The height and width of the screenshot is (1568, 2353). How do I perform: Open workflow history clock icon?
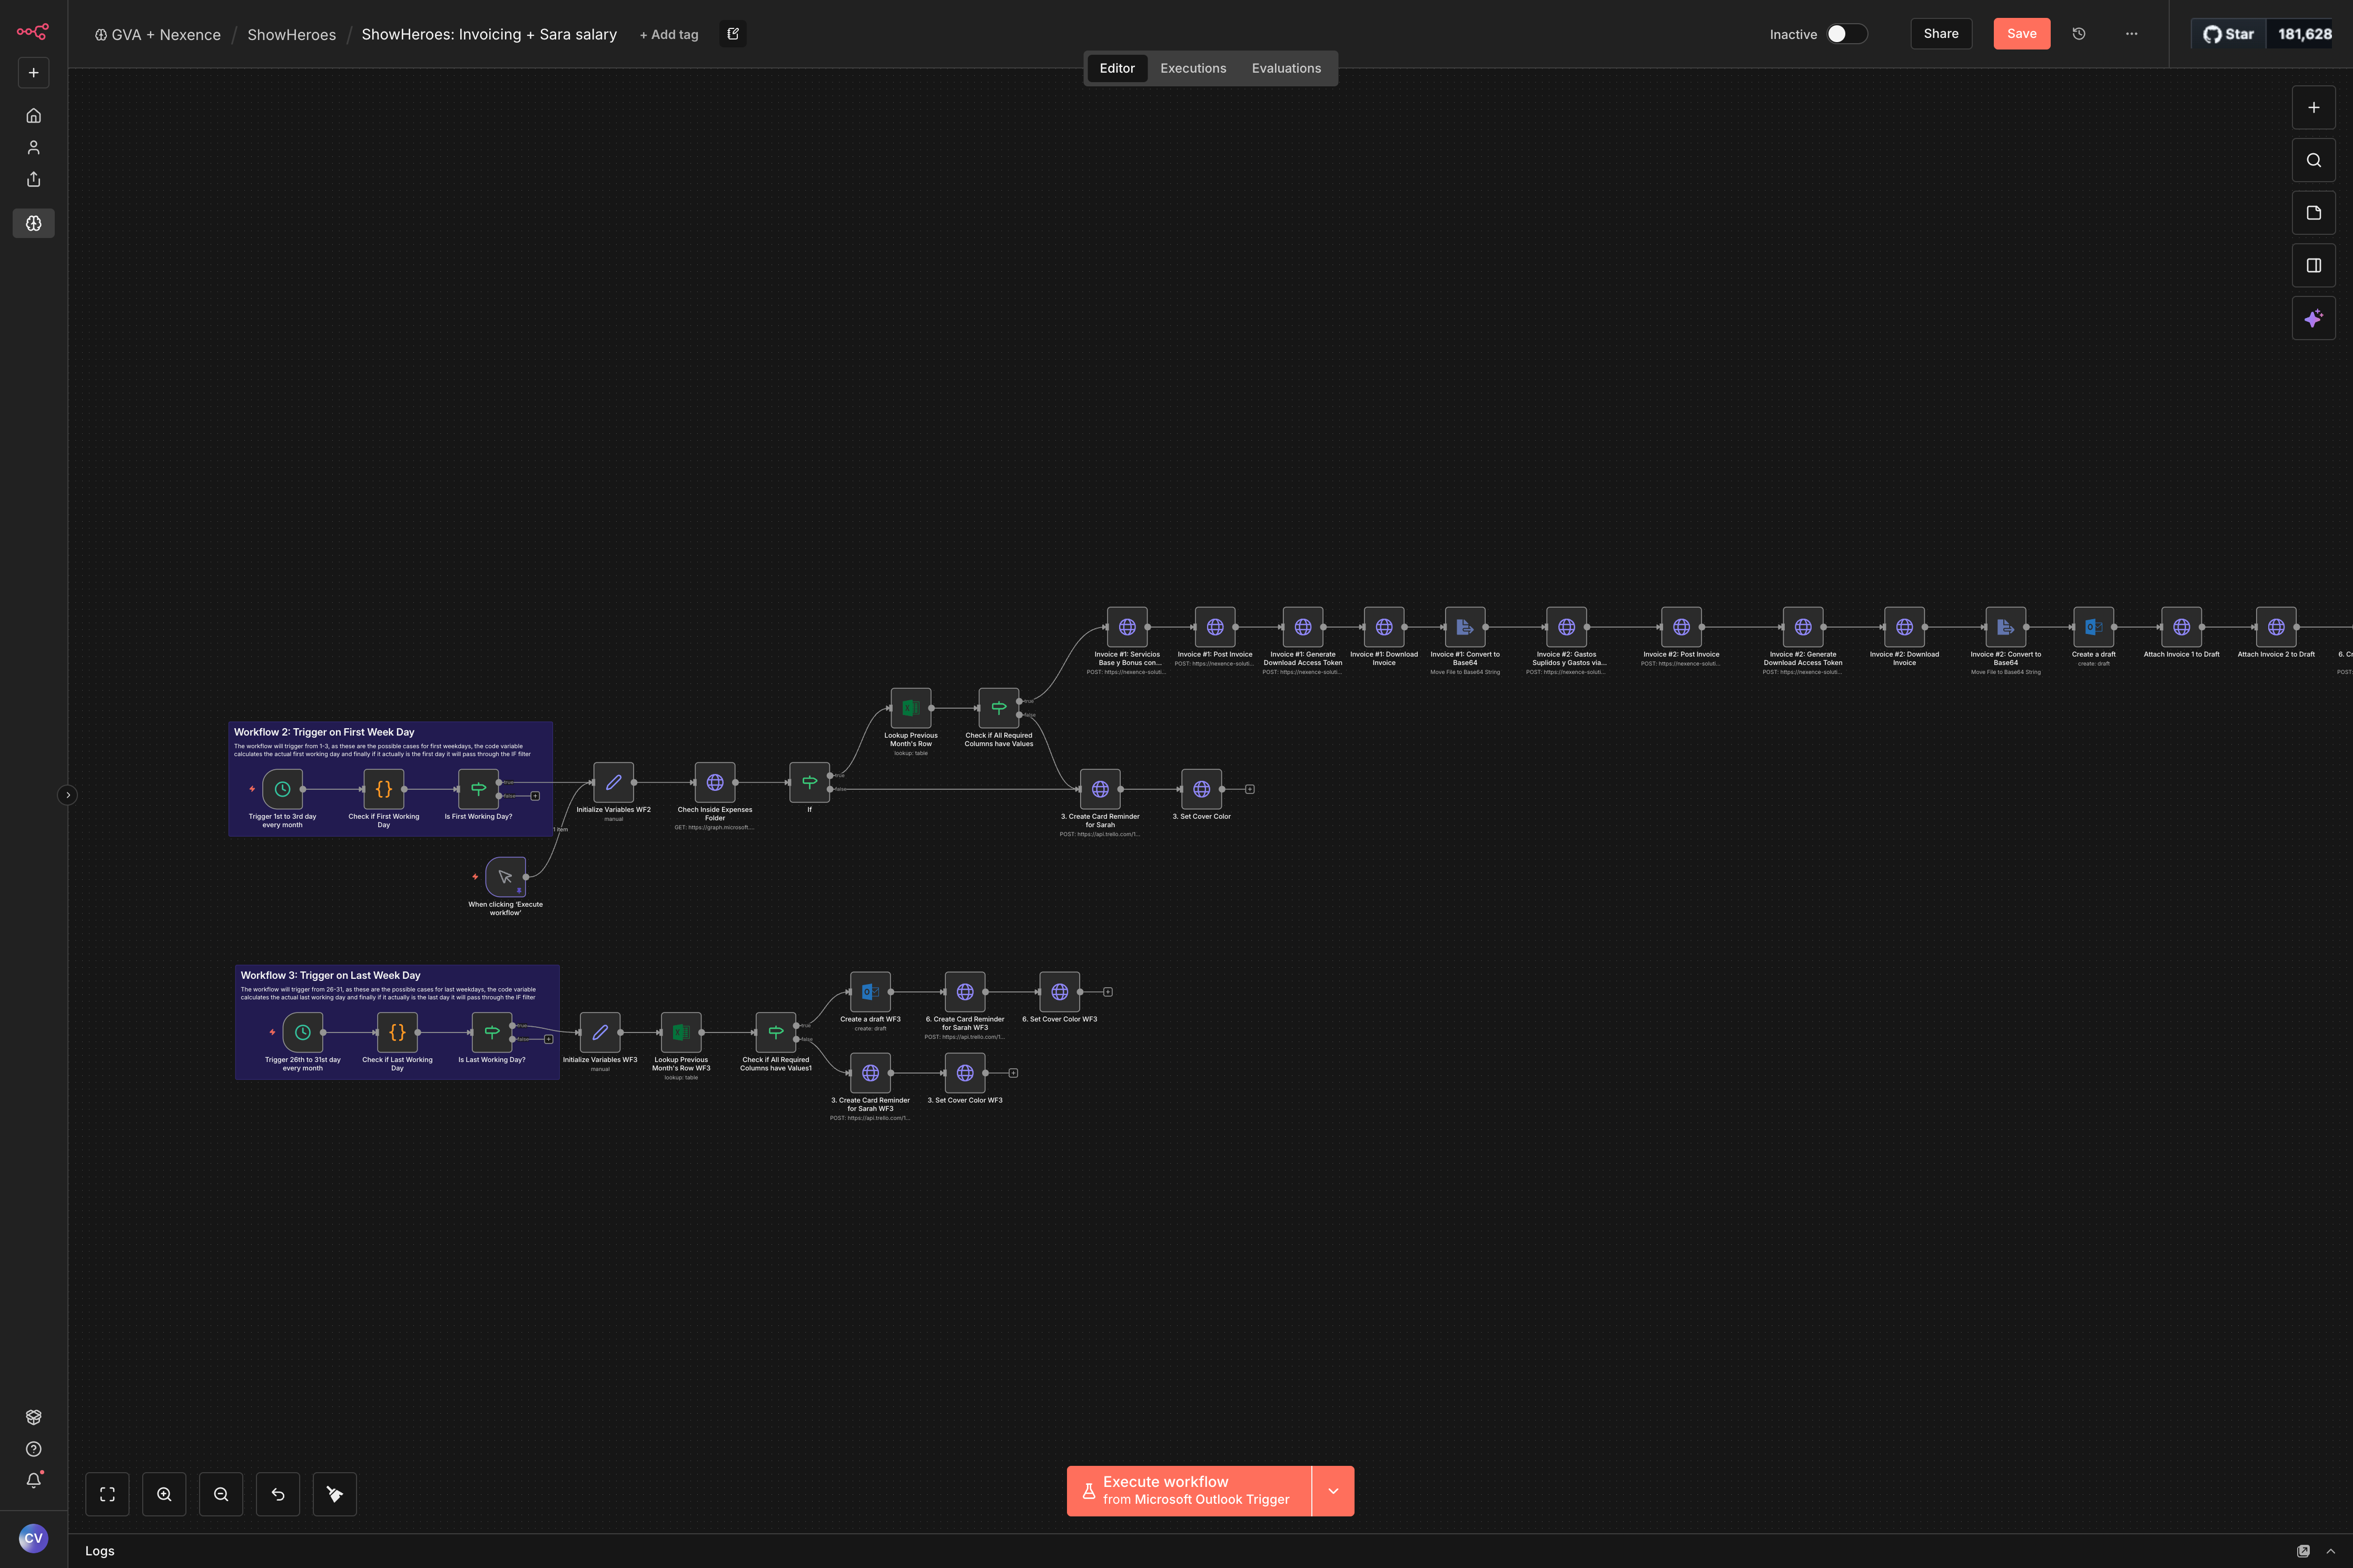click(2079, 34)
